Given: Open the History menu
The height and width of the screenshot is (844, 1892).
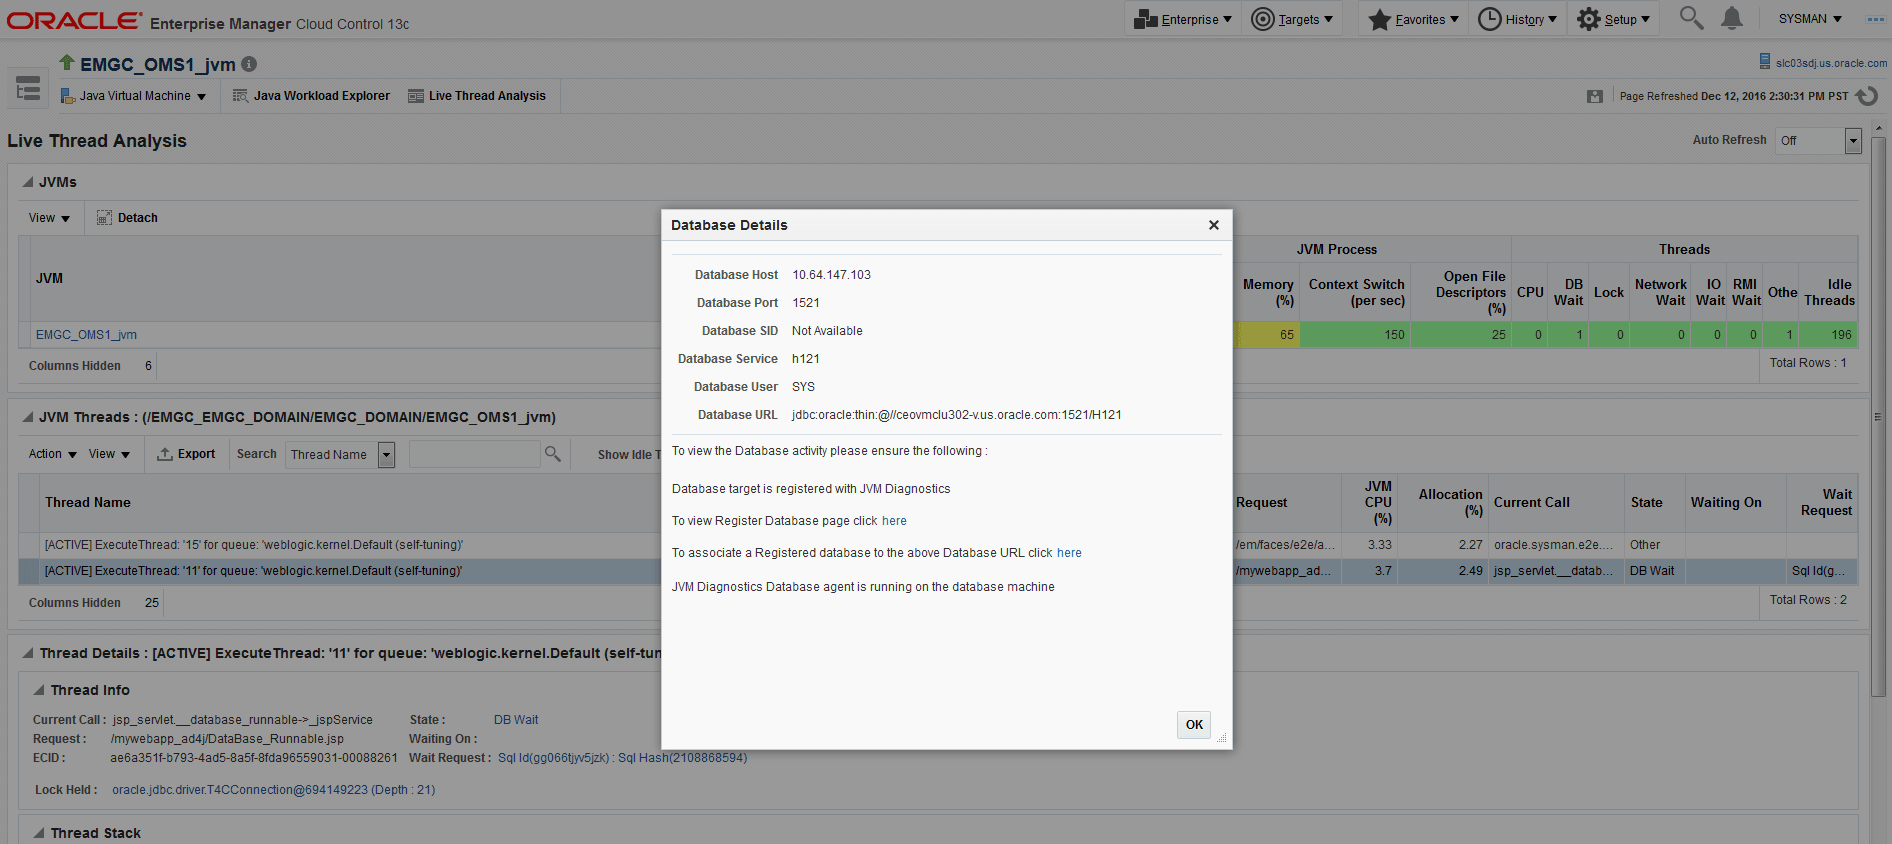Looking at the screenshot, I should 1517,19.
